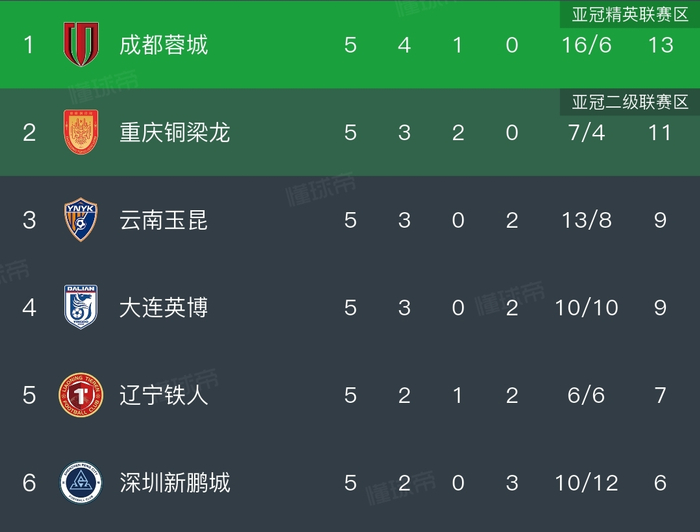The width and height of the screenshot is (700, 532).
Task: Click rank number 3 in standings
Action: coord(29,220)
